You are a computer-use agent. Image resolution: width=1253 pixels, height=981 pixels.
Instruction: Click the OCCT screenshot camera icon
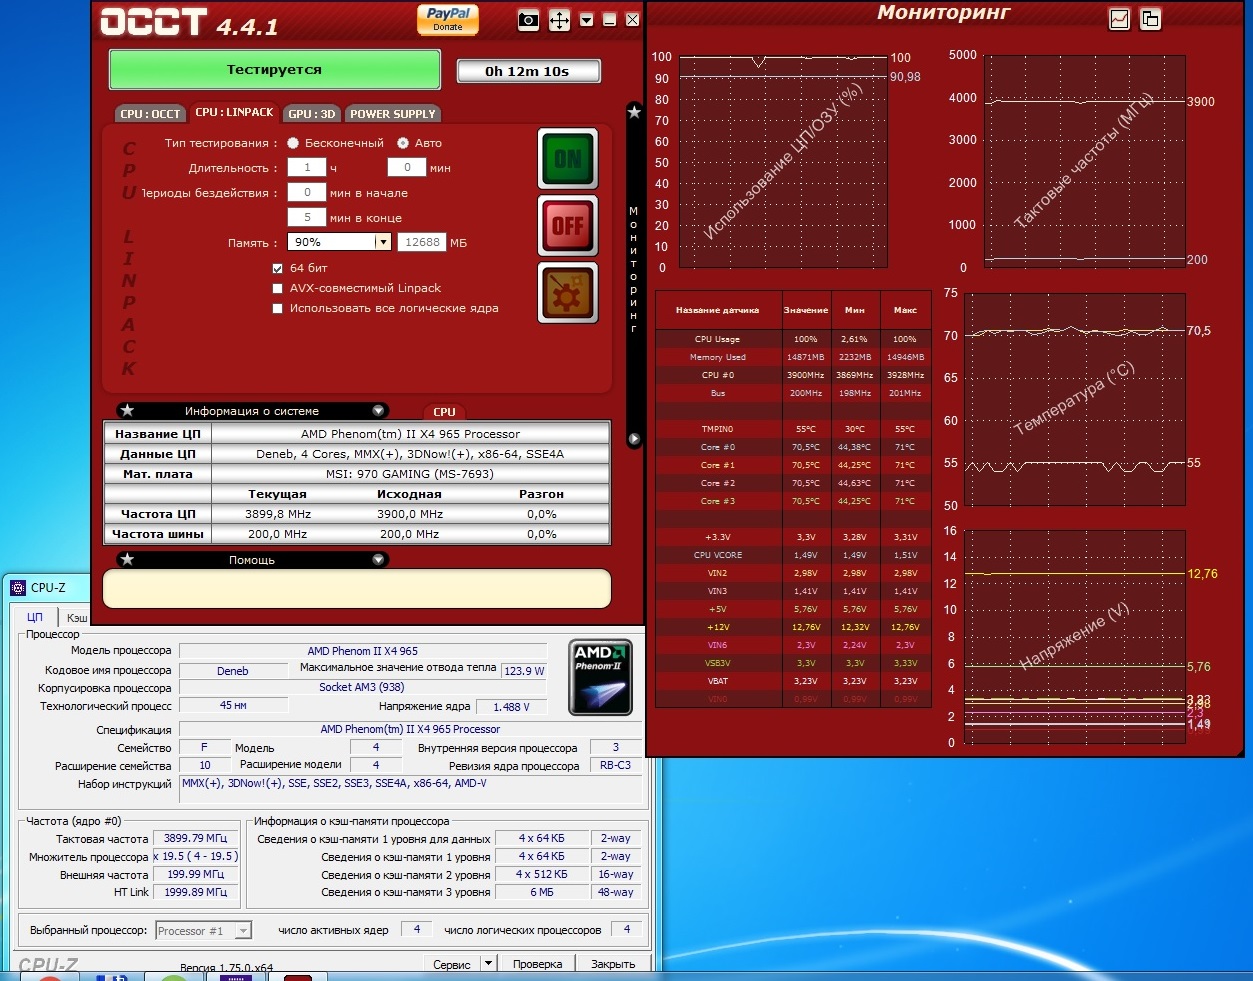[529, 20]
